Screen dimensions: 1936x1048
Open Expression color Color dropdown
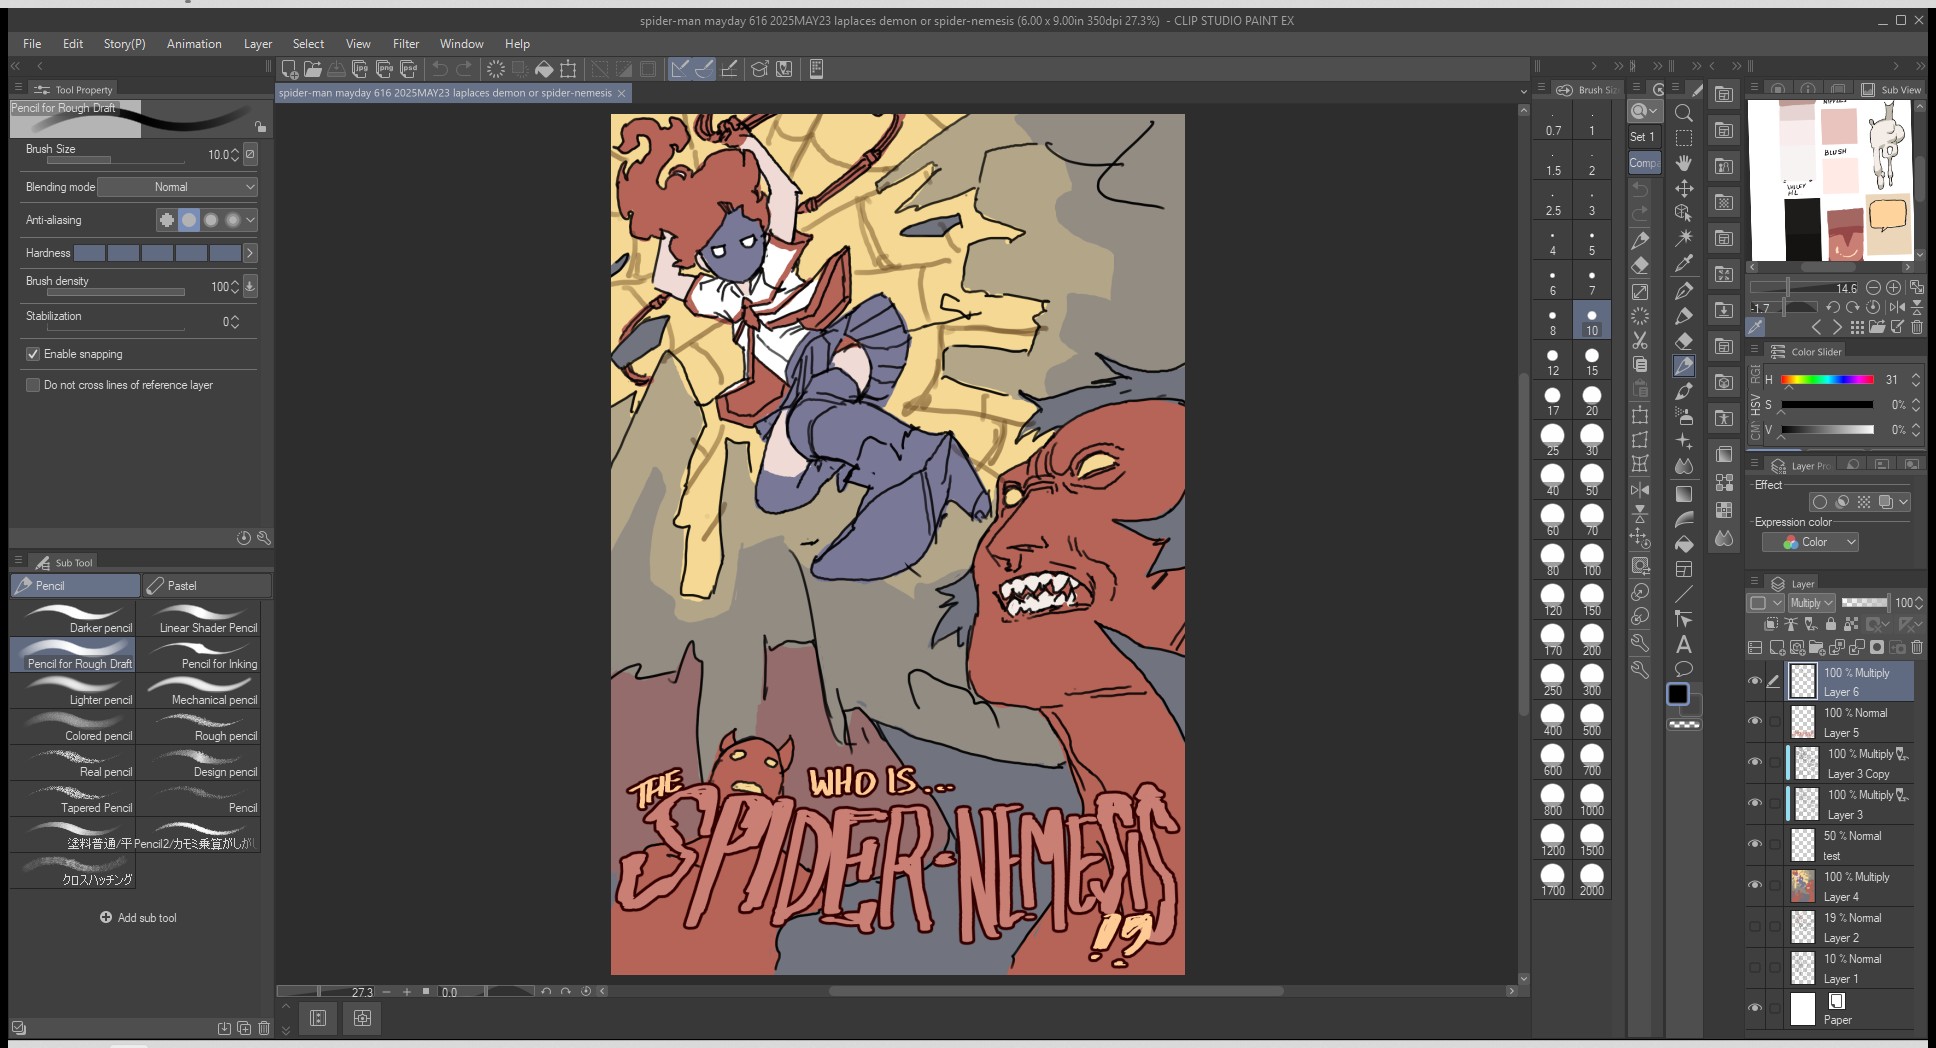1810,542
